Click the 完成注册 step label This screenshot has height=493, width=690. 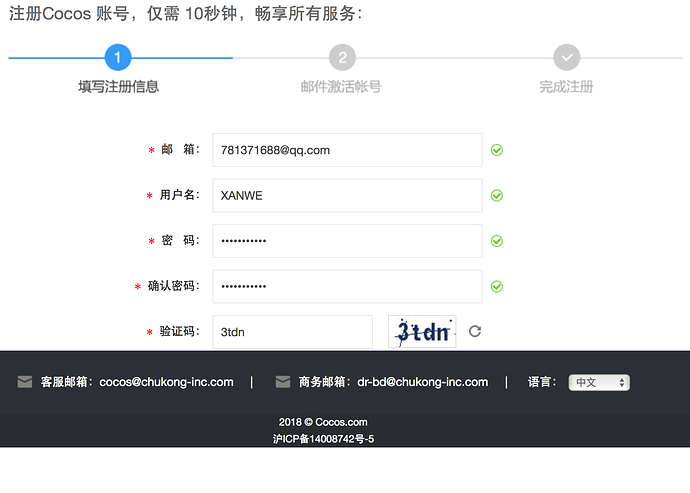(x=566, y=86)
